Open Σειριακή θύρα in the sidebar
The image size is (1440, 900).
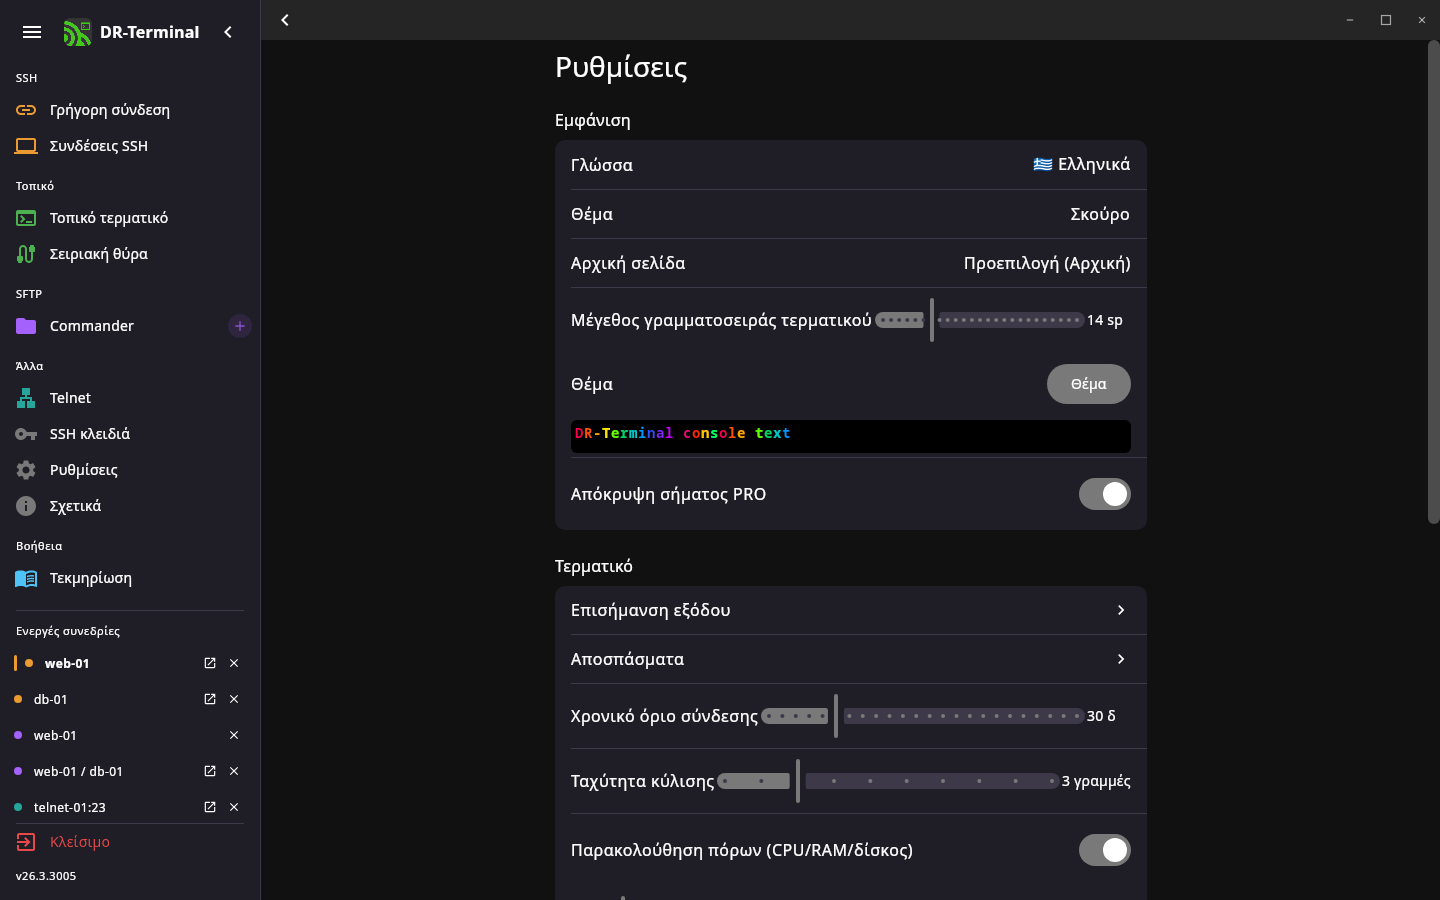click(130, 254)
